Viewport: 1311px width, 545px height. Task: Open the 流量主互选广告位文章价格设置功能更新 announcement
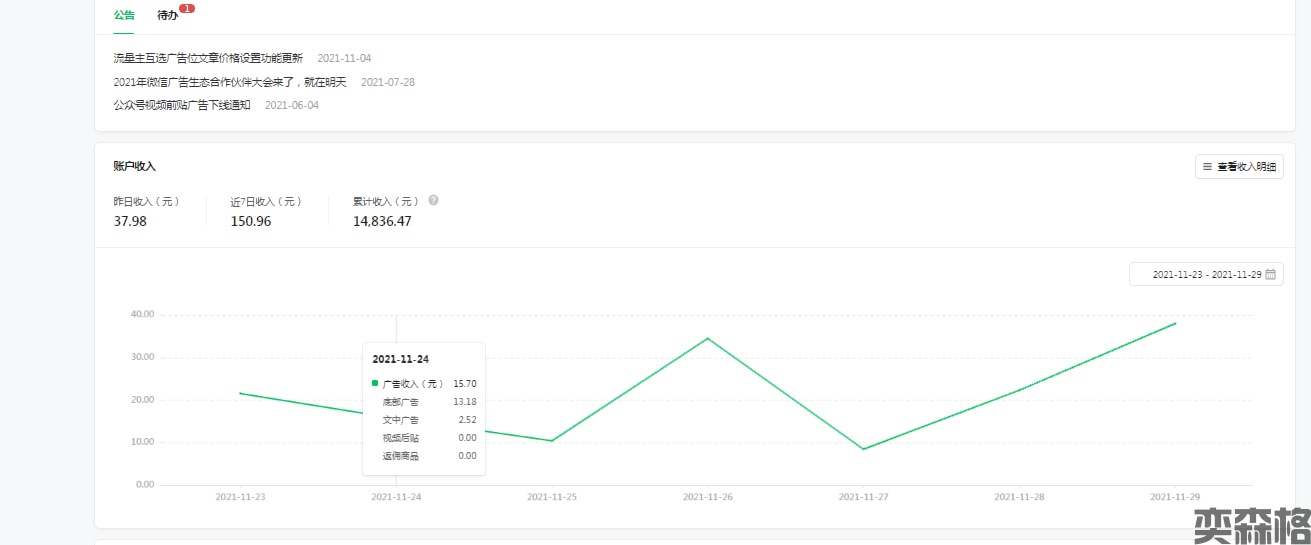click(208, 58)
